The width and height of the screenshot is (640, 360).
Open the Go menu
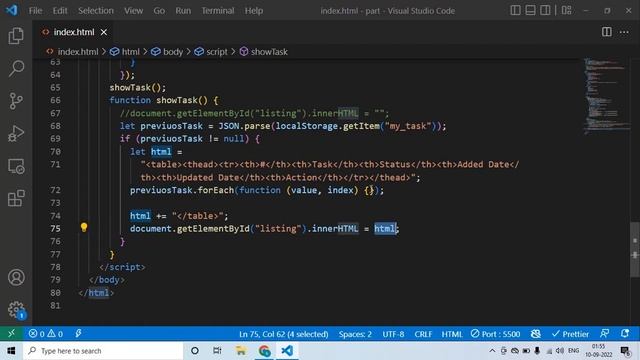159,11
